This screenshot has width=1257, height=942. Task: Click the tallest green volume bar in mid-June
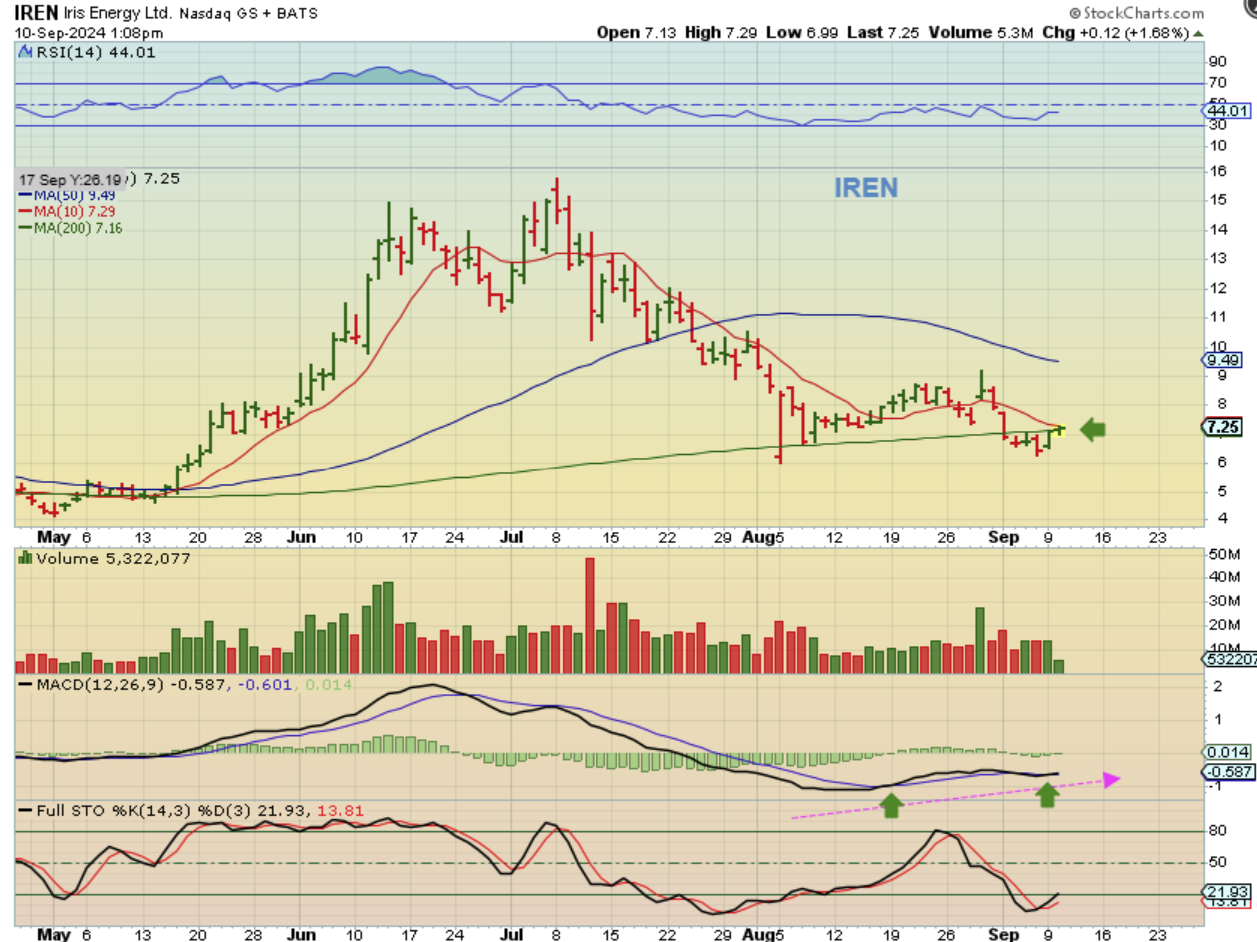pyautogui.click(x=388, y=626)
